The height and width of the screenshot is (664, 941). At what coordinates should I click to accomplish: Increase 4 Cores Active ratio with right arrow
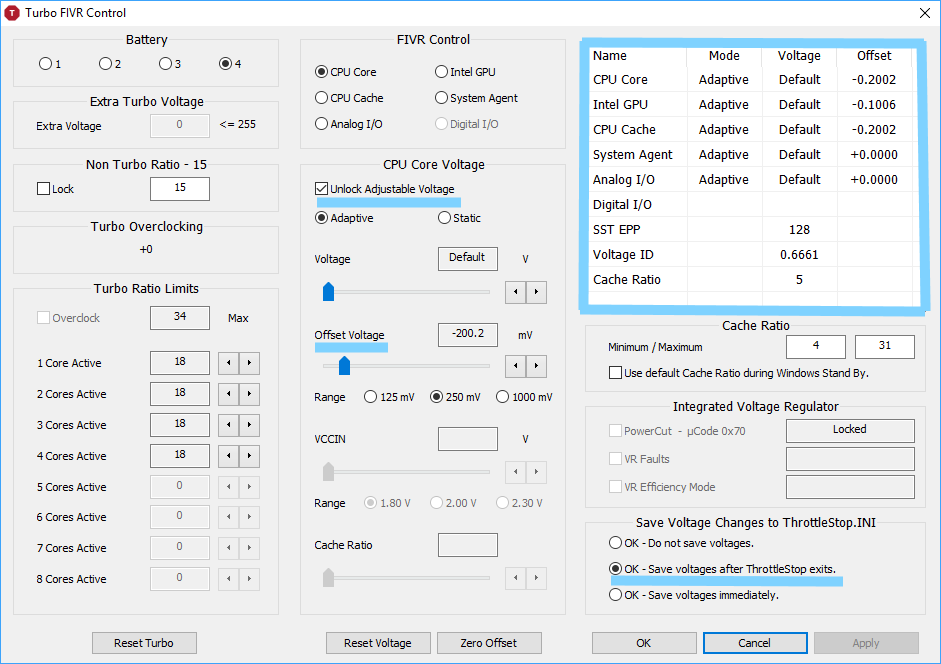point(250,456)
